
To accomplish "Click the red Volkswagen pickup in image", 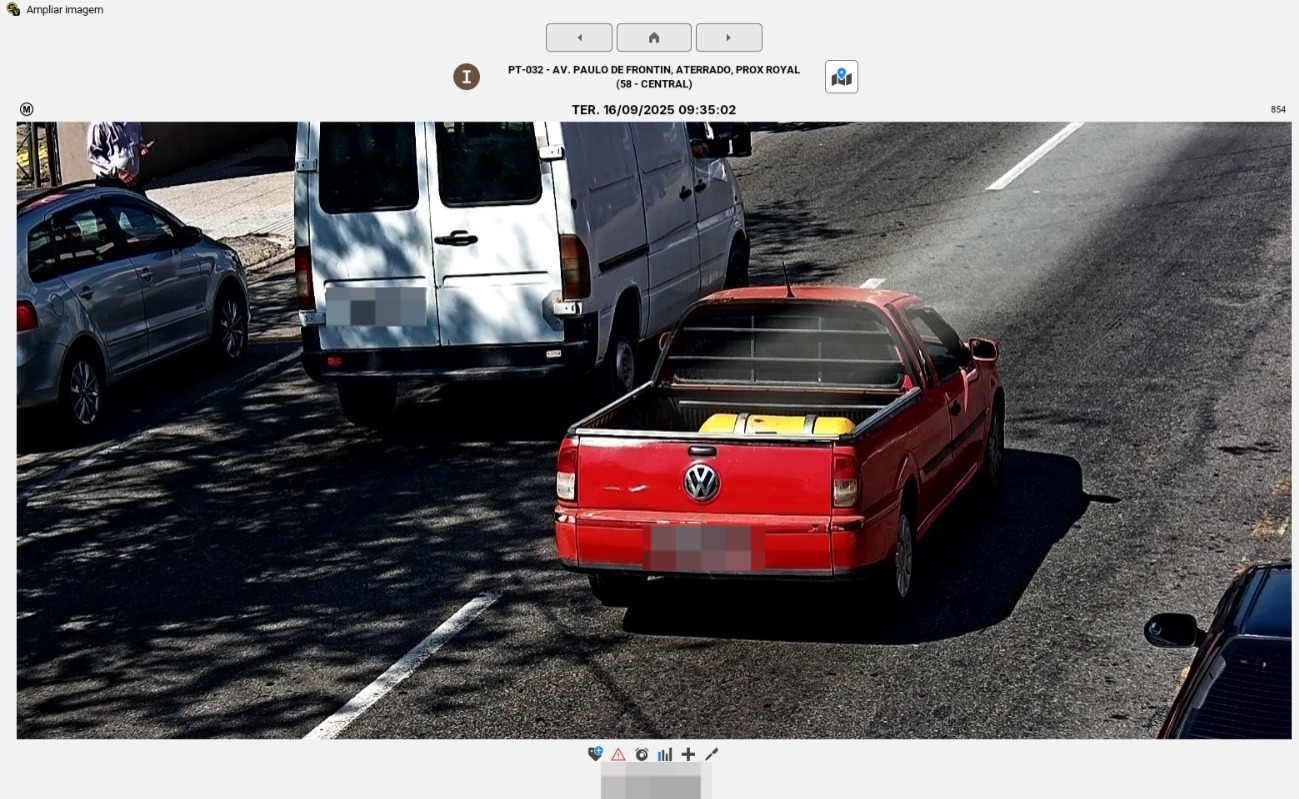I will (x=780, y=470).
